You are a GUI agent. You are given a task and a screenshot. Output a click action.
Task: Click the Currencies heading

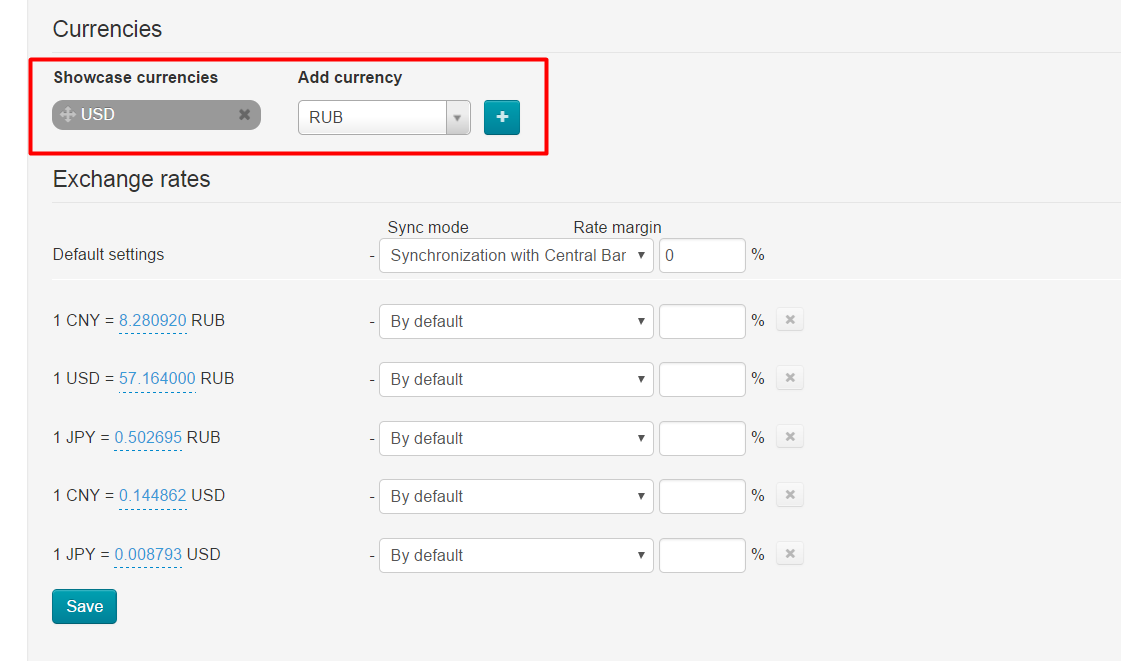tap(107, 29)
